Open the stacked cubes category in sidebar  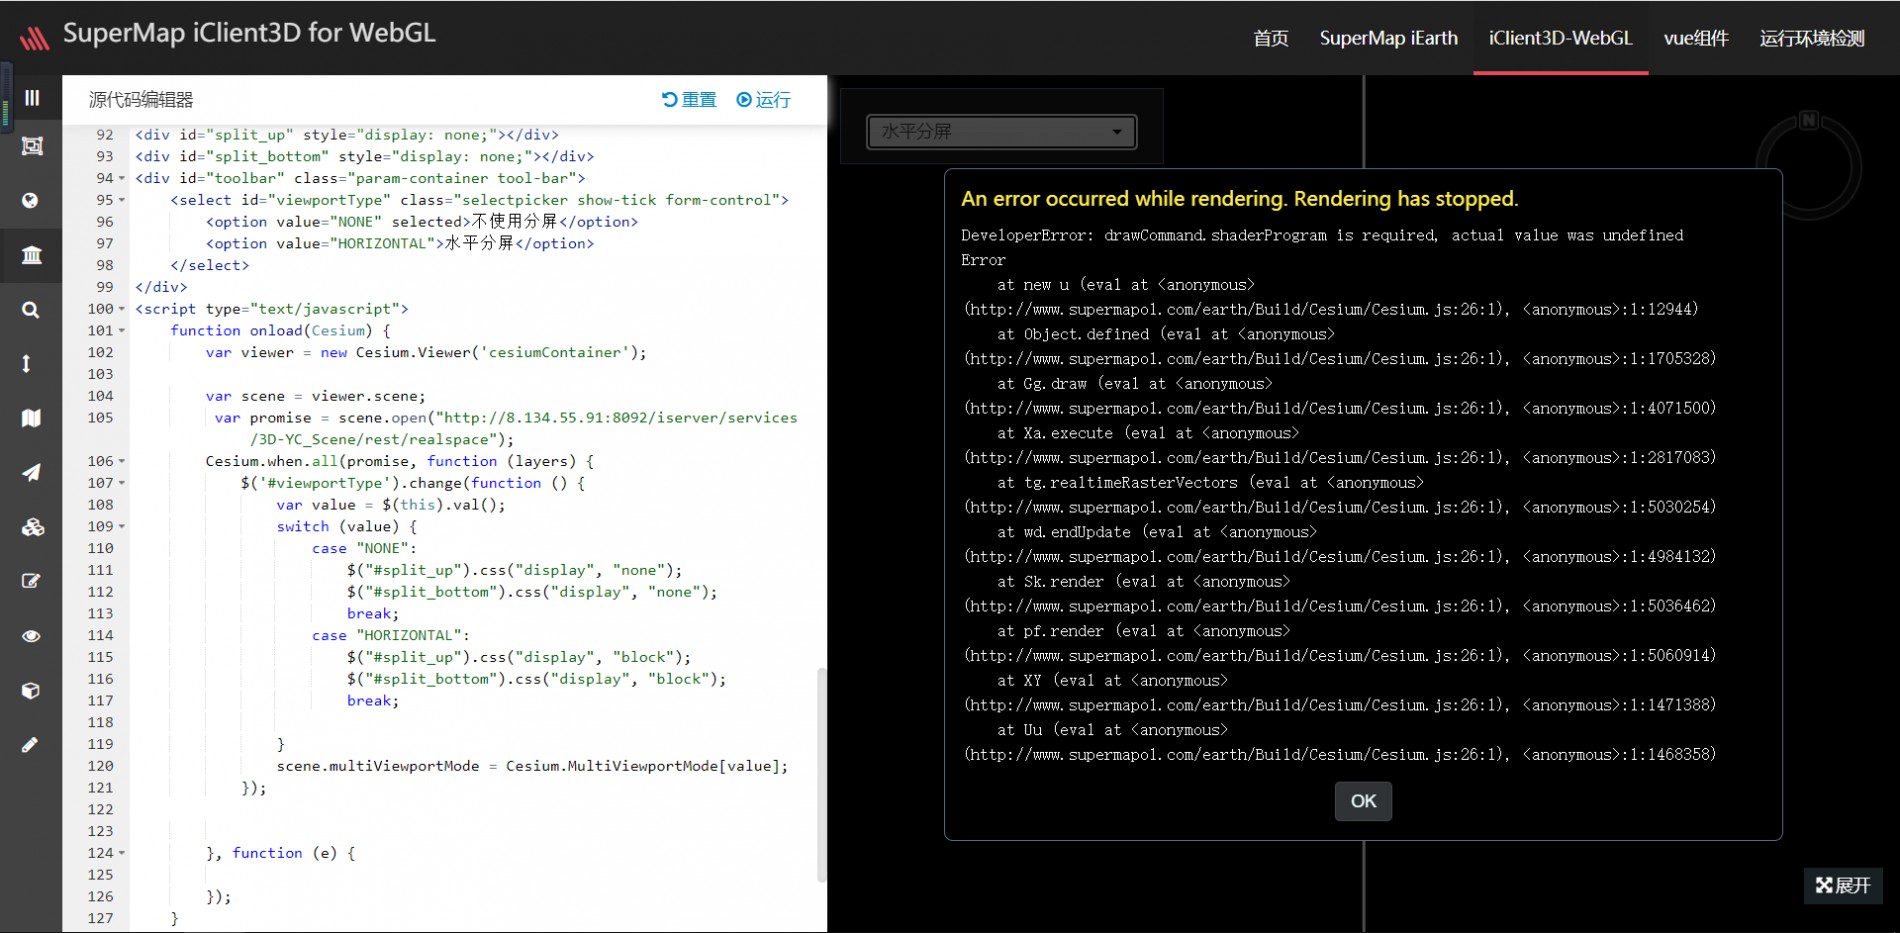coord(33,527)
